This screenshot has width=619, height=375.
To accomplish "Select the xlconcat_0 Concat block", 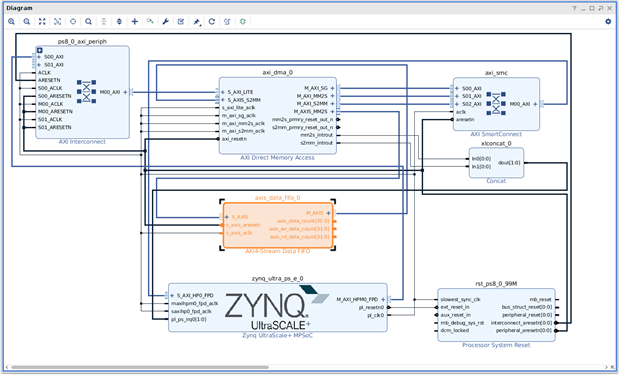I will (496, 163).
